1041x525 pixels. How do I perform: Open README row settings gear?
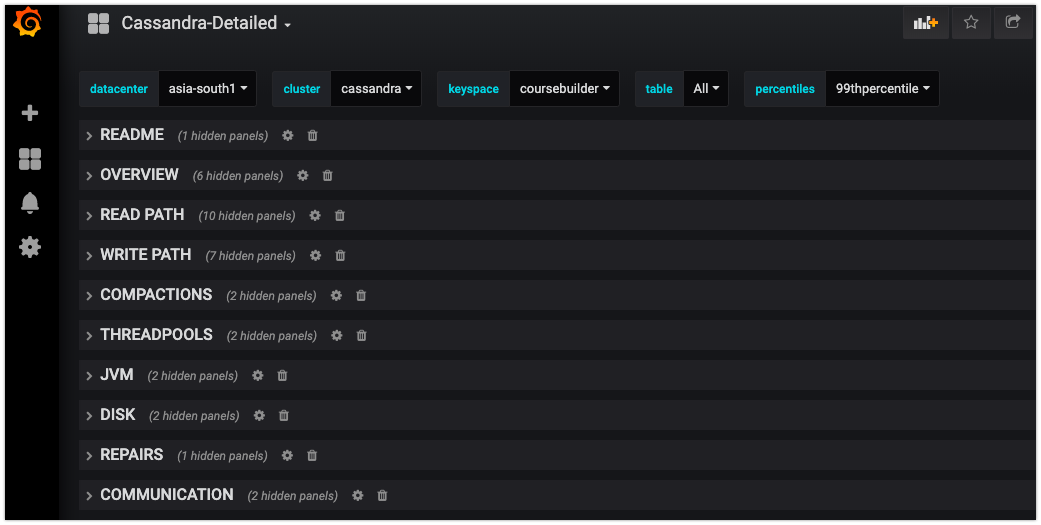[288, 136]
